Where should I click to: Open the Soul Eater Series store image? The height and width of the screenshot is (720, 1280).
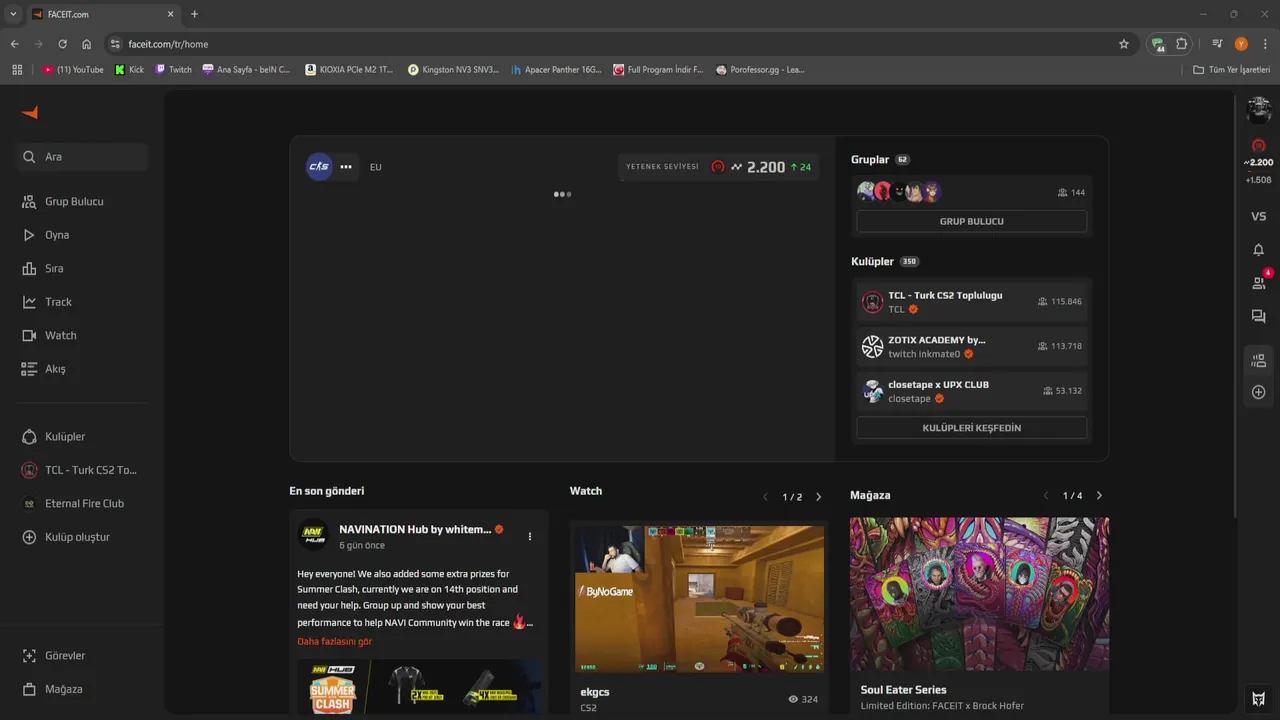(x=979, y=594)
